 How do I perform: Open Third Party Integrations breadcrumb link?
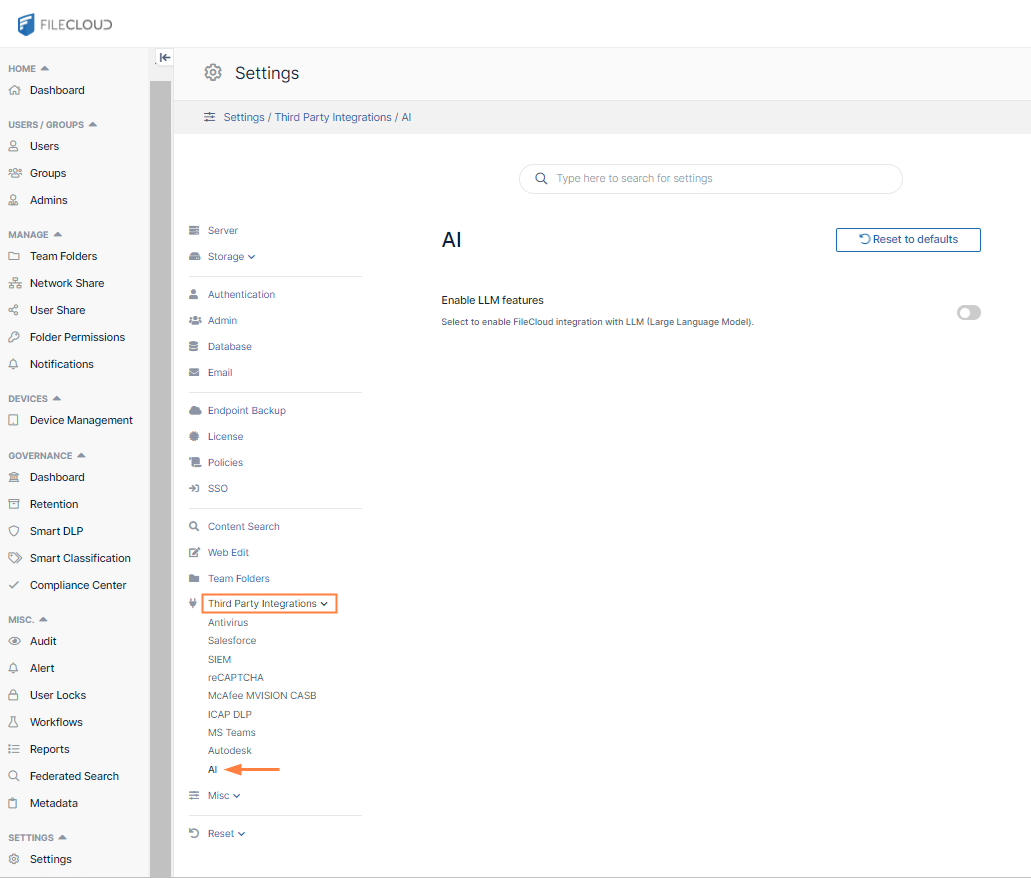pyautogui.click(x=333, y=117)
